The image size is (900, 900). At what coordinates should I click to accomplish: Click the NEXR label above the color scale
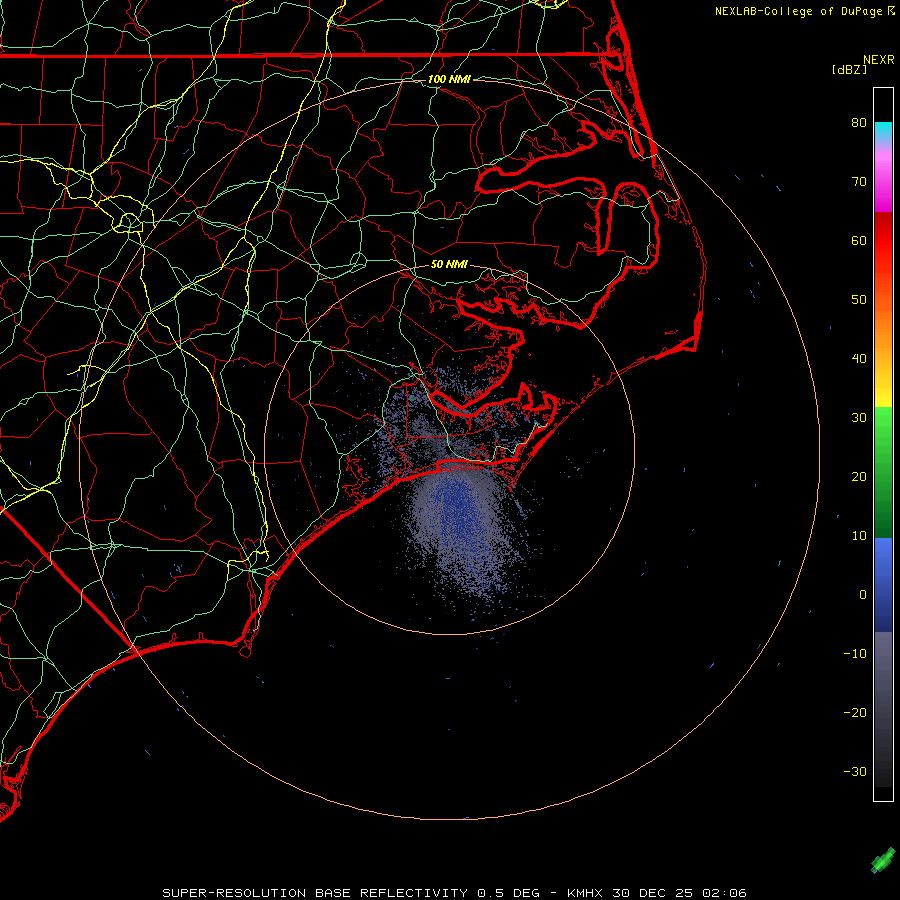(879, 60)
